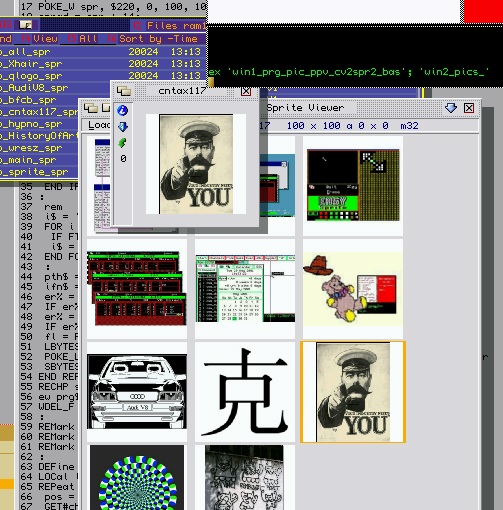The height and width of the screenshot is (510, 503).
Task: Click the 0 counter in cntax117 sidebar
Action: pyautogui.click(x=123, y=158)
